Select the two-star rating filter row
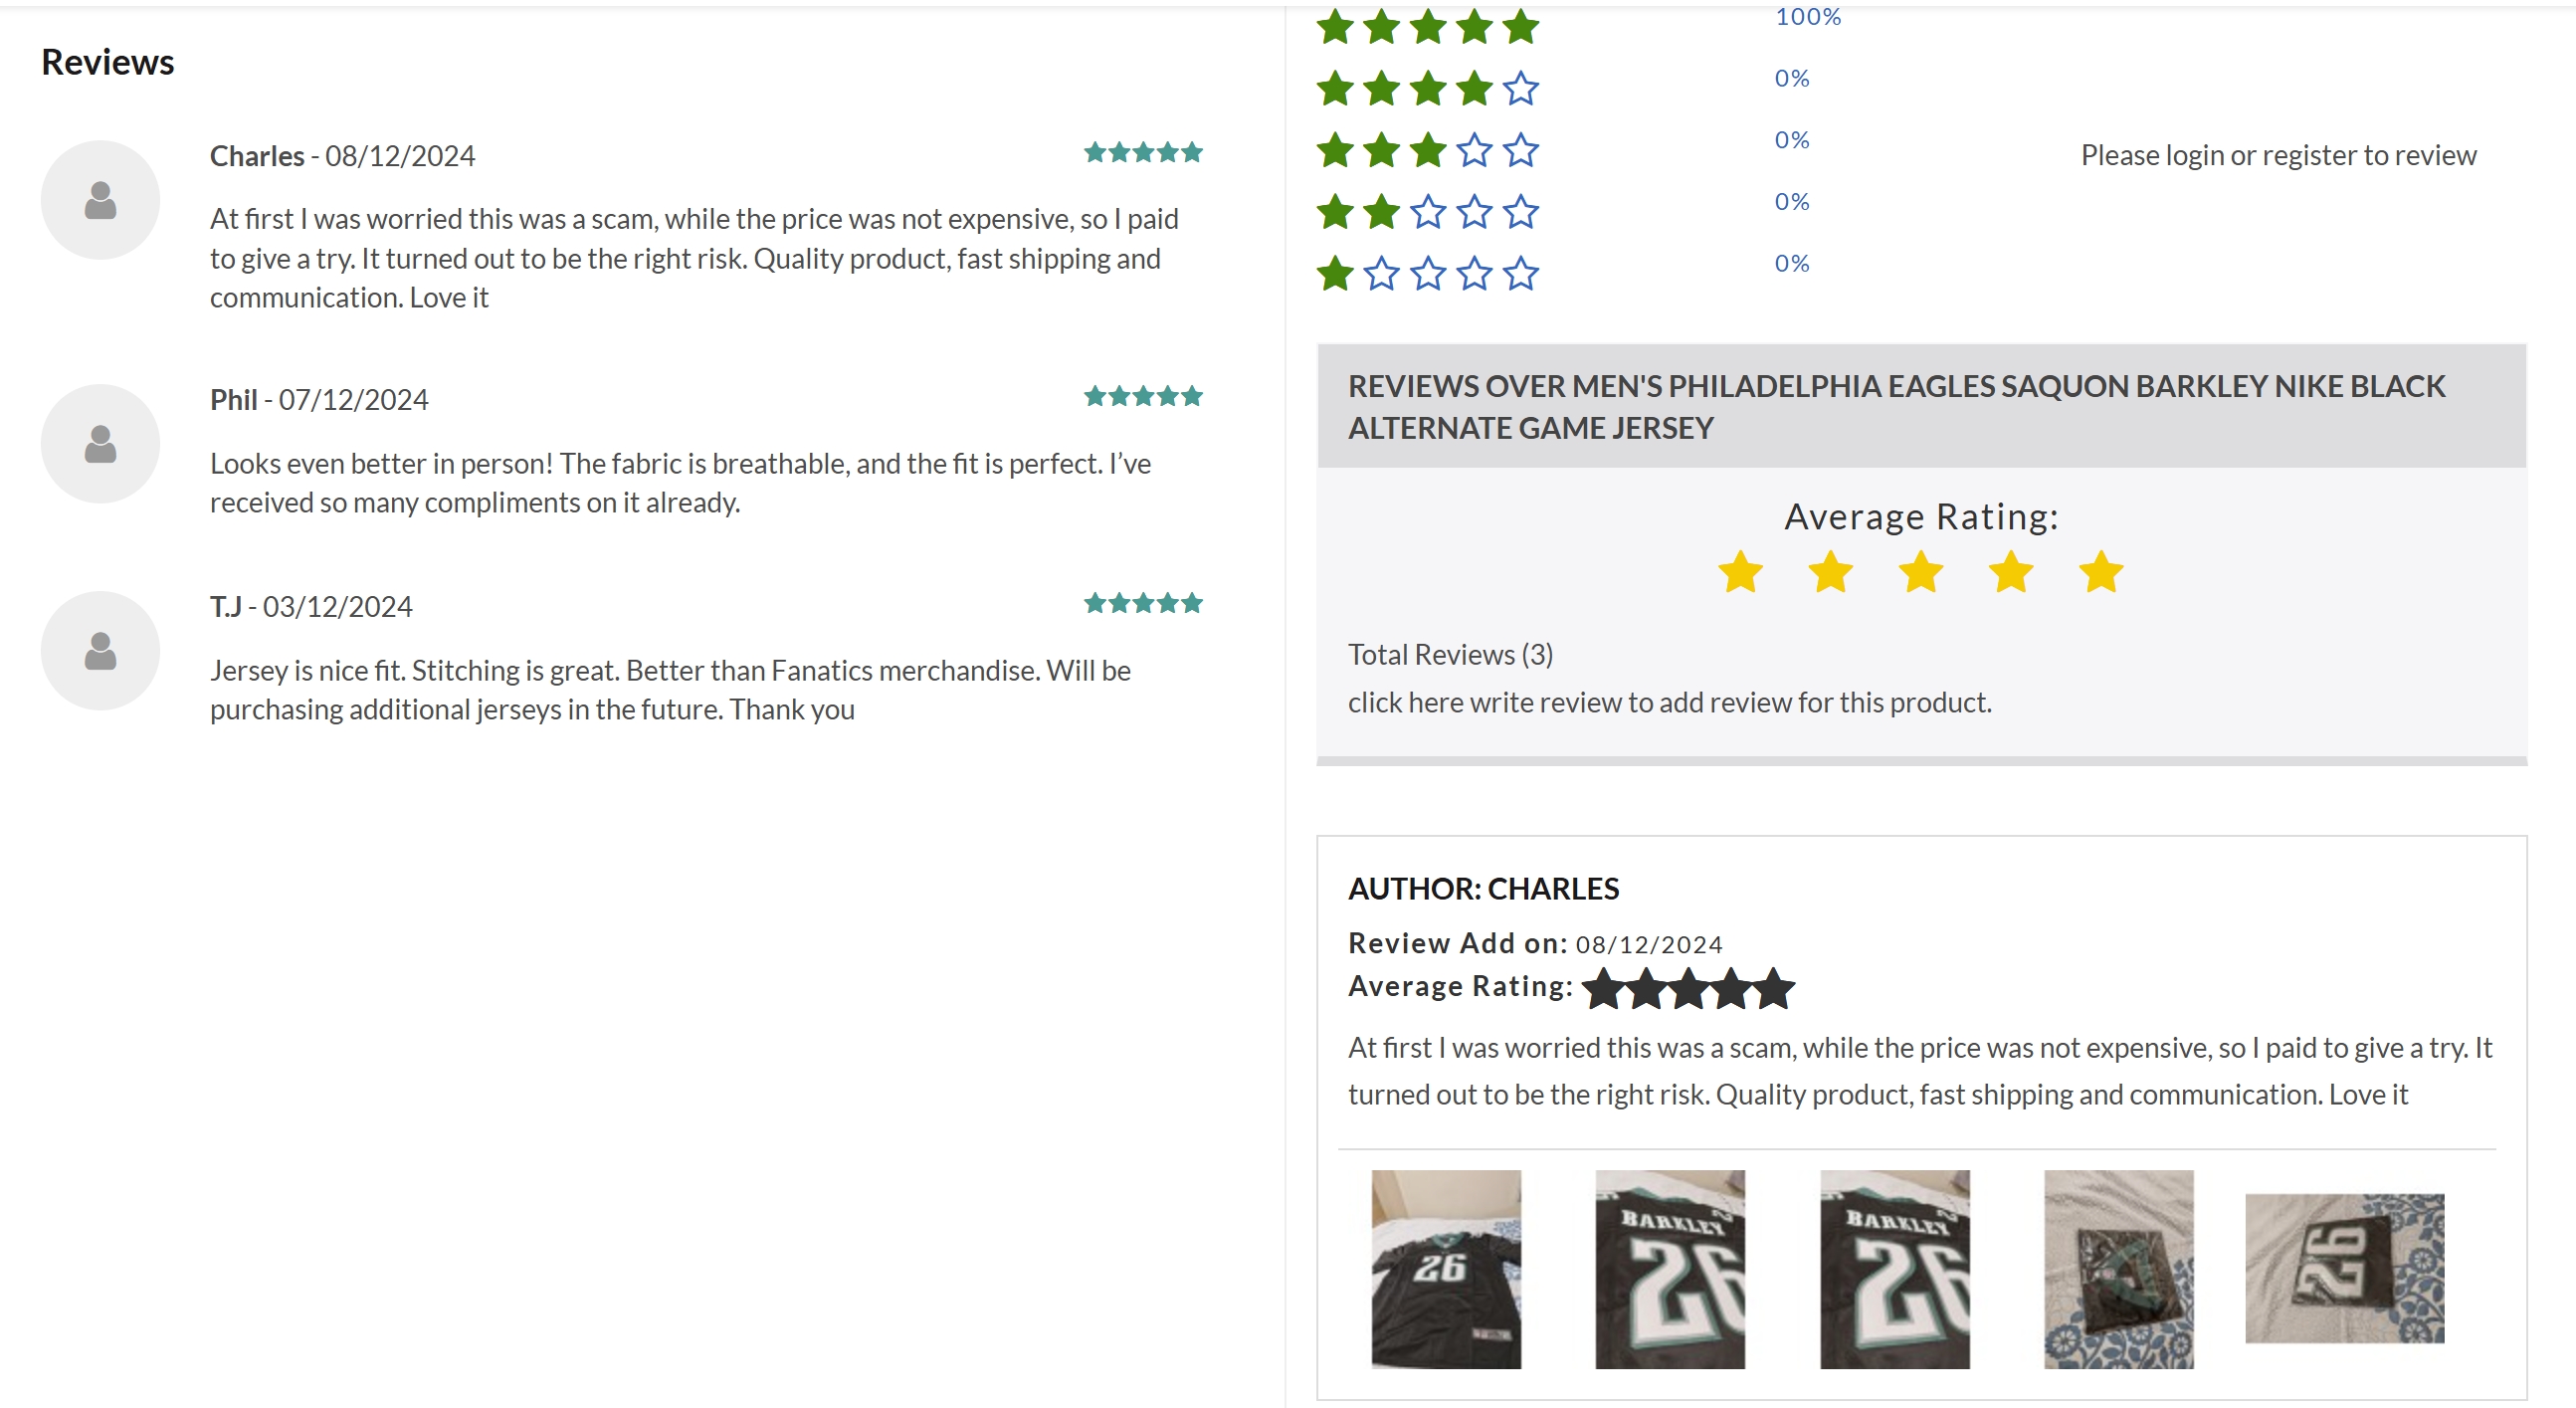 coord(1427,212)
